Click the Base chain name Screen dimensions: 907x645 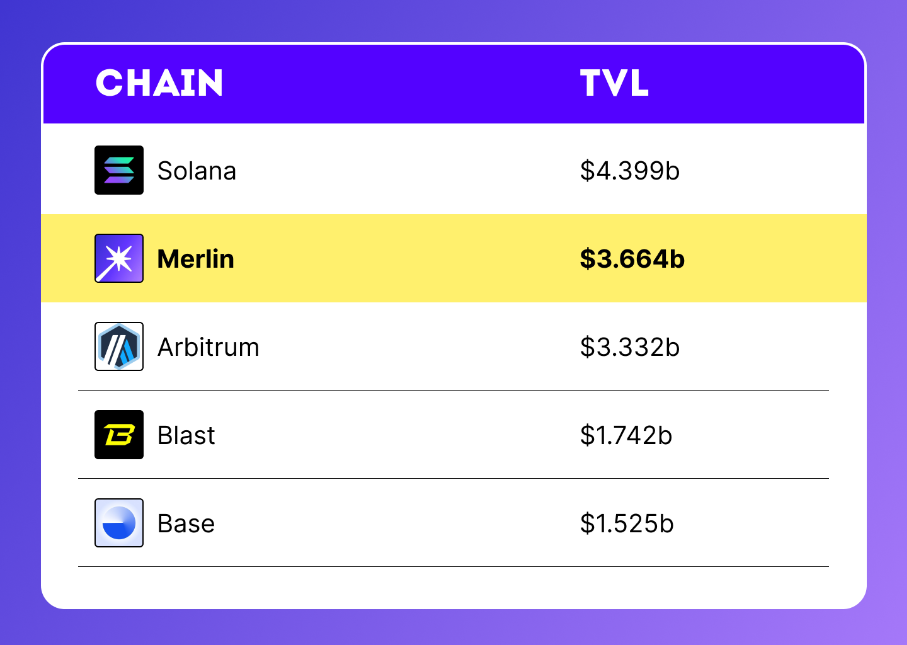(186, 523)
